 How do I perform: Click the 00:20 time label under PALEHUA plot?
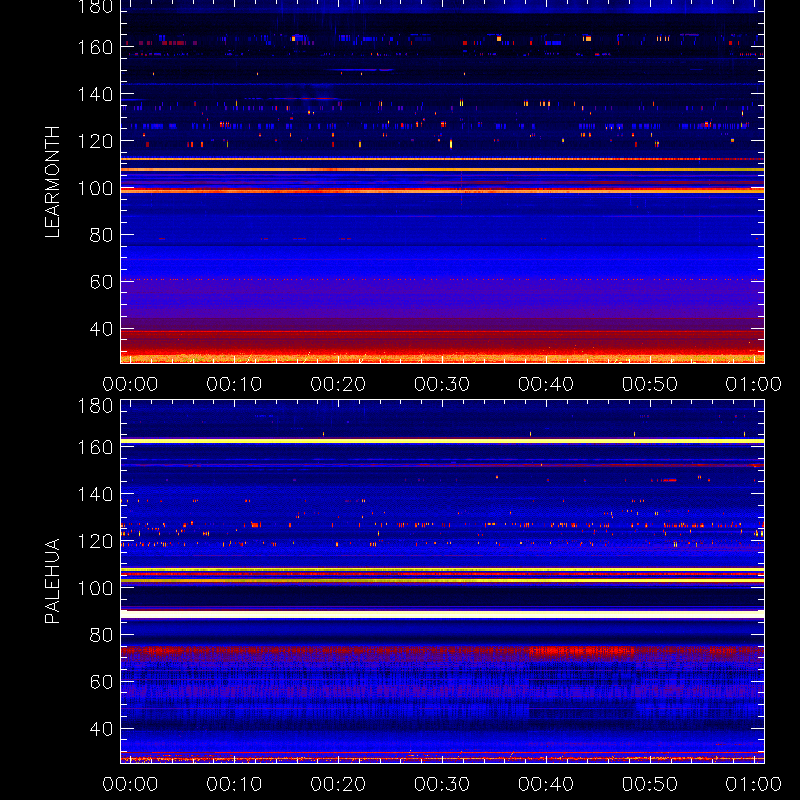point(338,784)
